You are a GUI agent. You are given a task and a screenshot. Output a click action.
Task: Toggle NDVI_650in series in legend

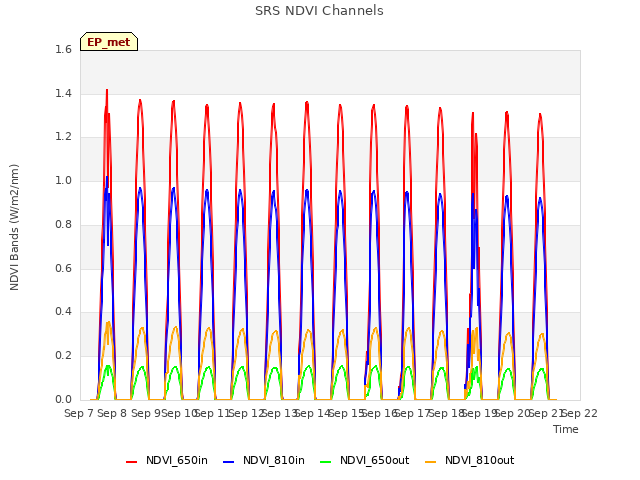point(167,461)
